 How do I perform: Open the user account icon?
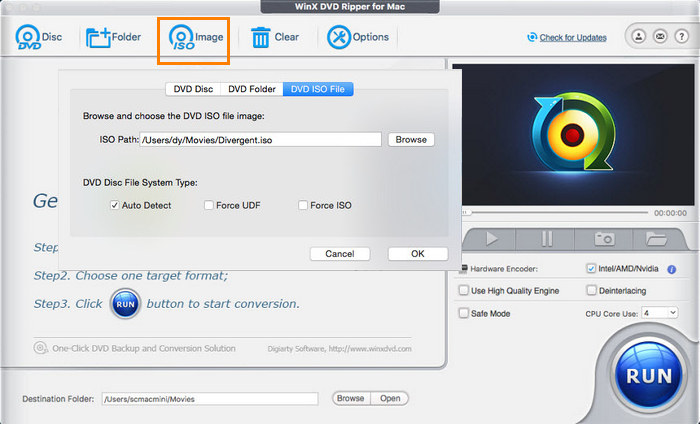639,36
